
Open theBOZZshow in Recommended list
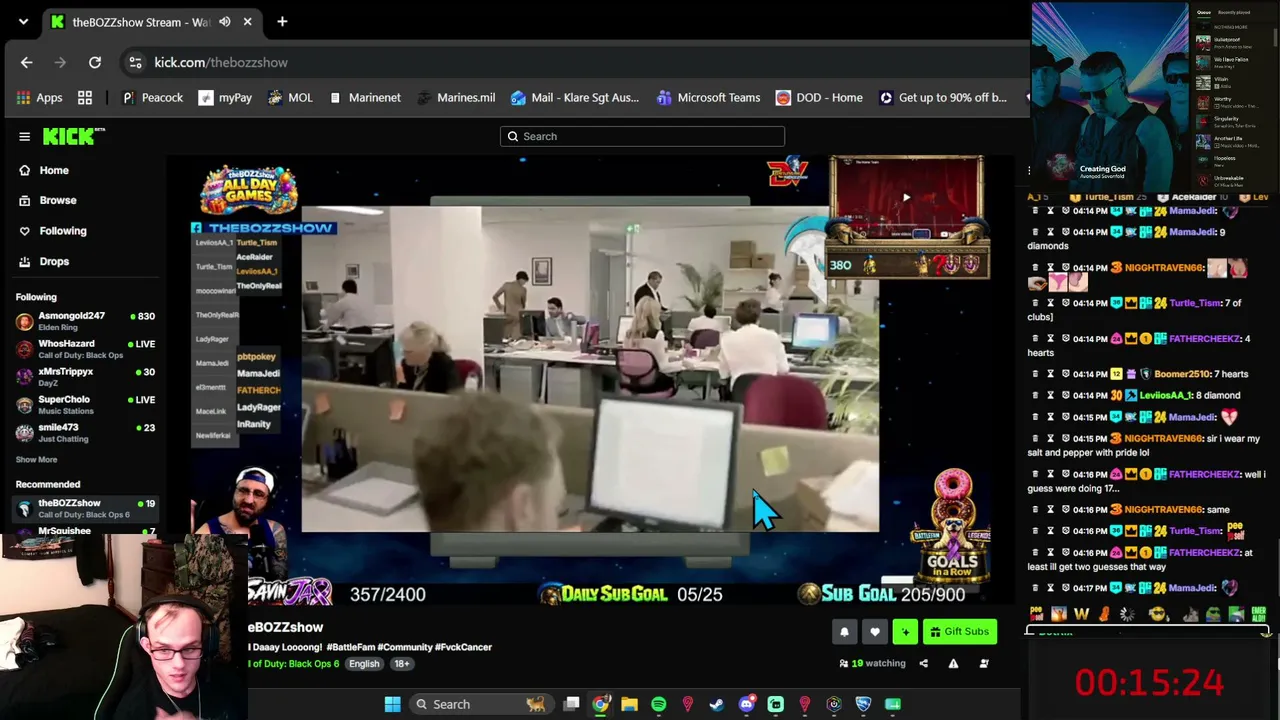coord(85,508)
